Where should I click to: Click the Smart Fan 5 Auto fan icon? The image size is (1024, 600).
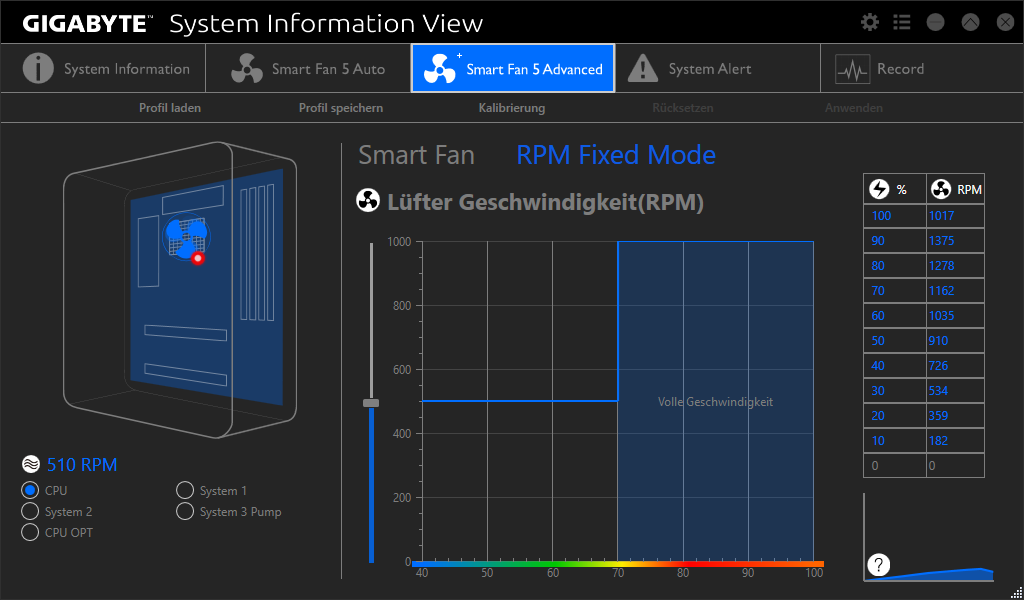tap(247, 69)
